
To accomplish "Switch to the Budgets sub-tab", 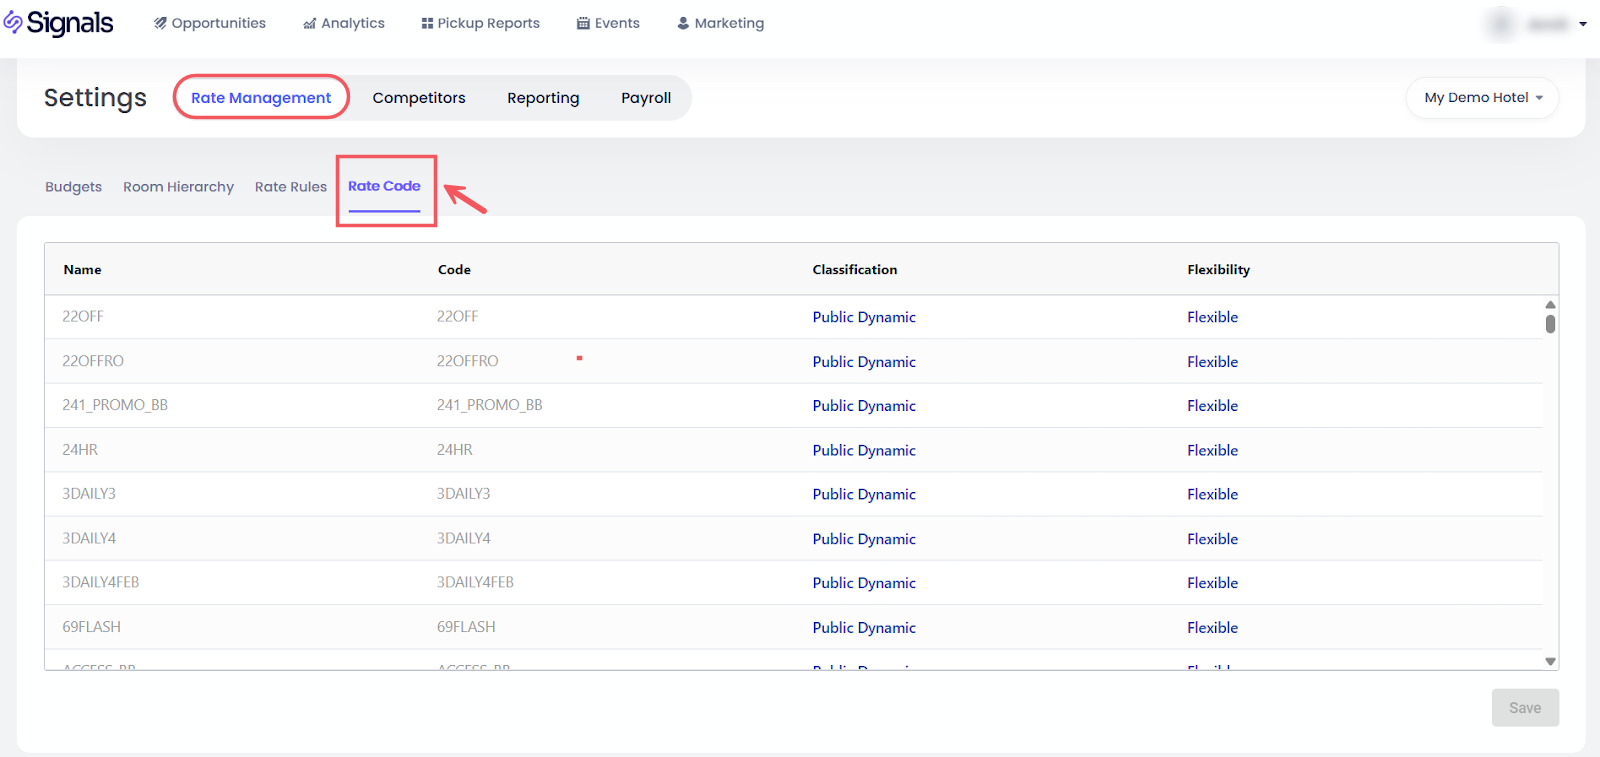I will point(73,187).
